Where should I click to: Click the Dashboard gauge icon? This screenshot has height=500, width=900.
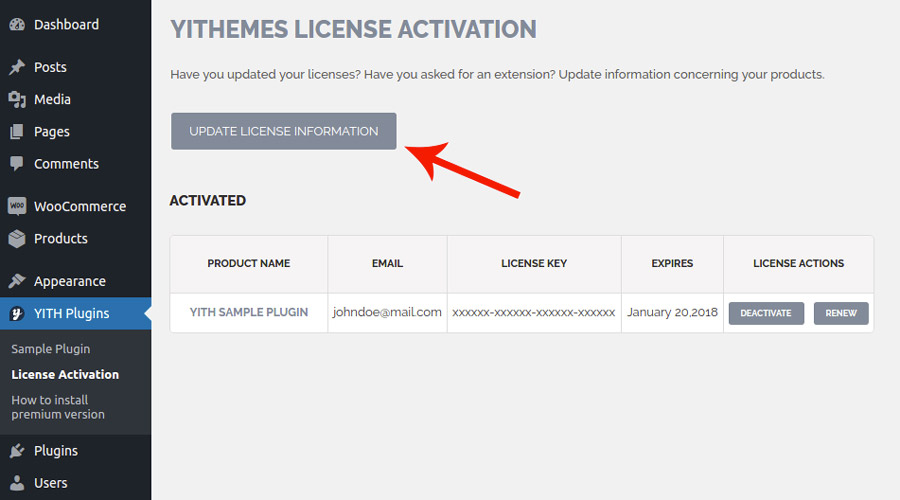(17, 25)
